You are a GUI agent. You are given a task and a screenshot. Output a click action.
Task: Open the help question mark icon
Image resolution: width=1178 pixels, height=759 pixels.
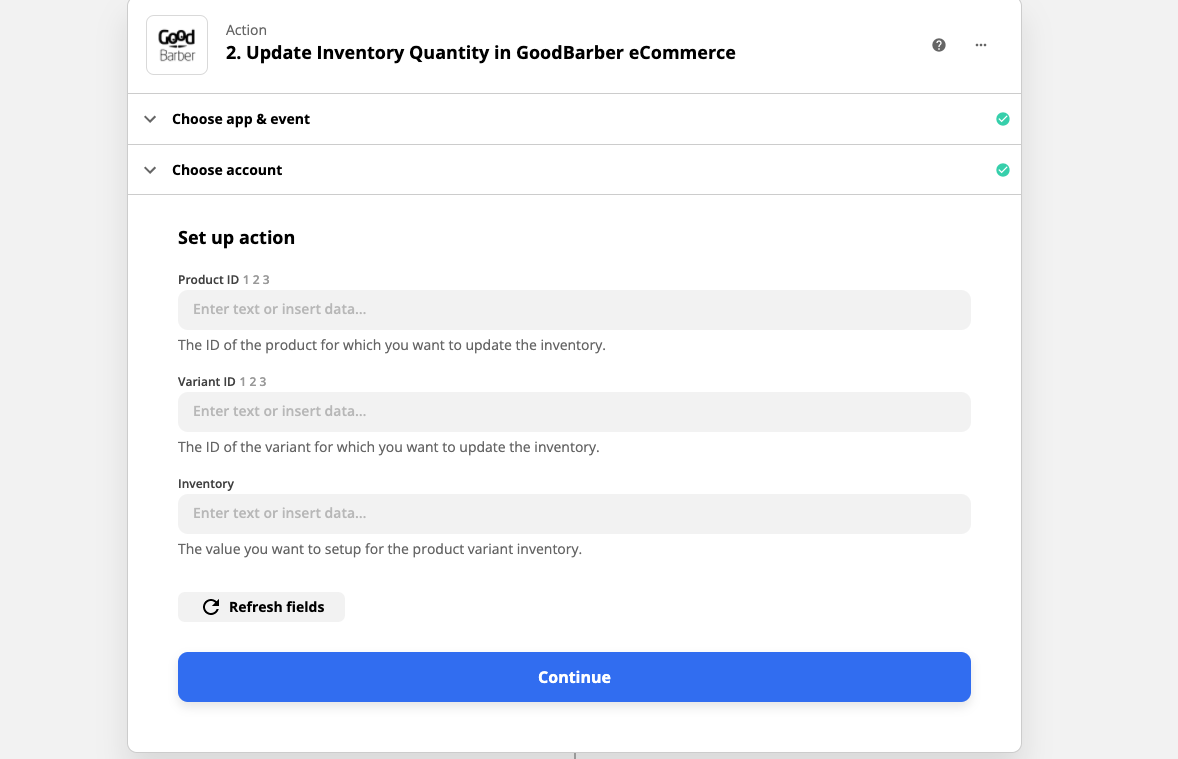pos(939,45)
